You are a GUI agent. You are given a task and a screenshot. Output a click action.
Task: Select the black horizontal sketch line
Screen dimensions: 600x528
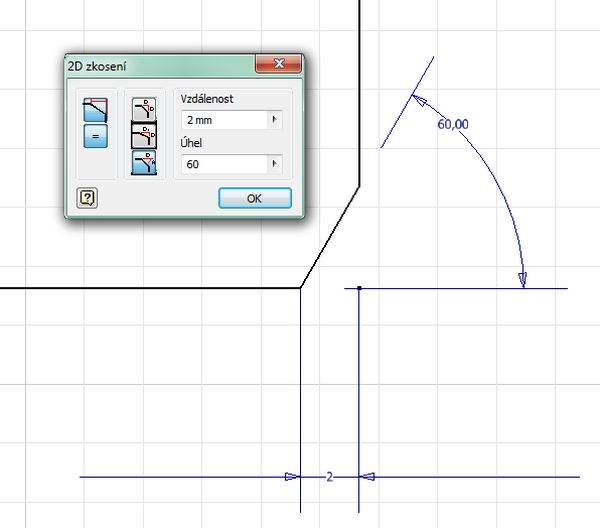pyautogui.click(x=150, y=288)
